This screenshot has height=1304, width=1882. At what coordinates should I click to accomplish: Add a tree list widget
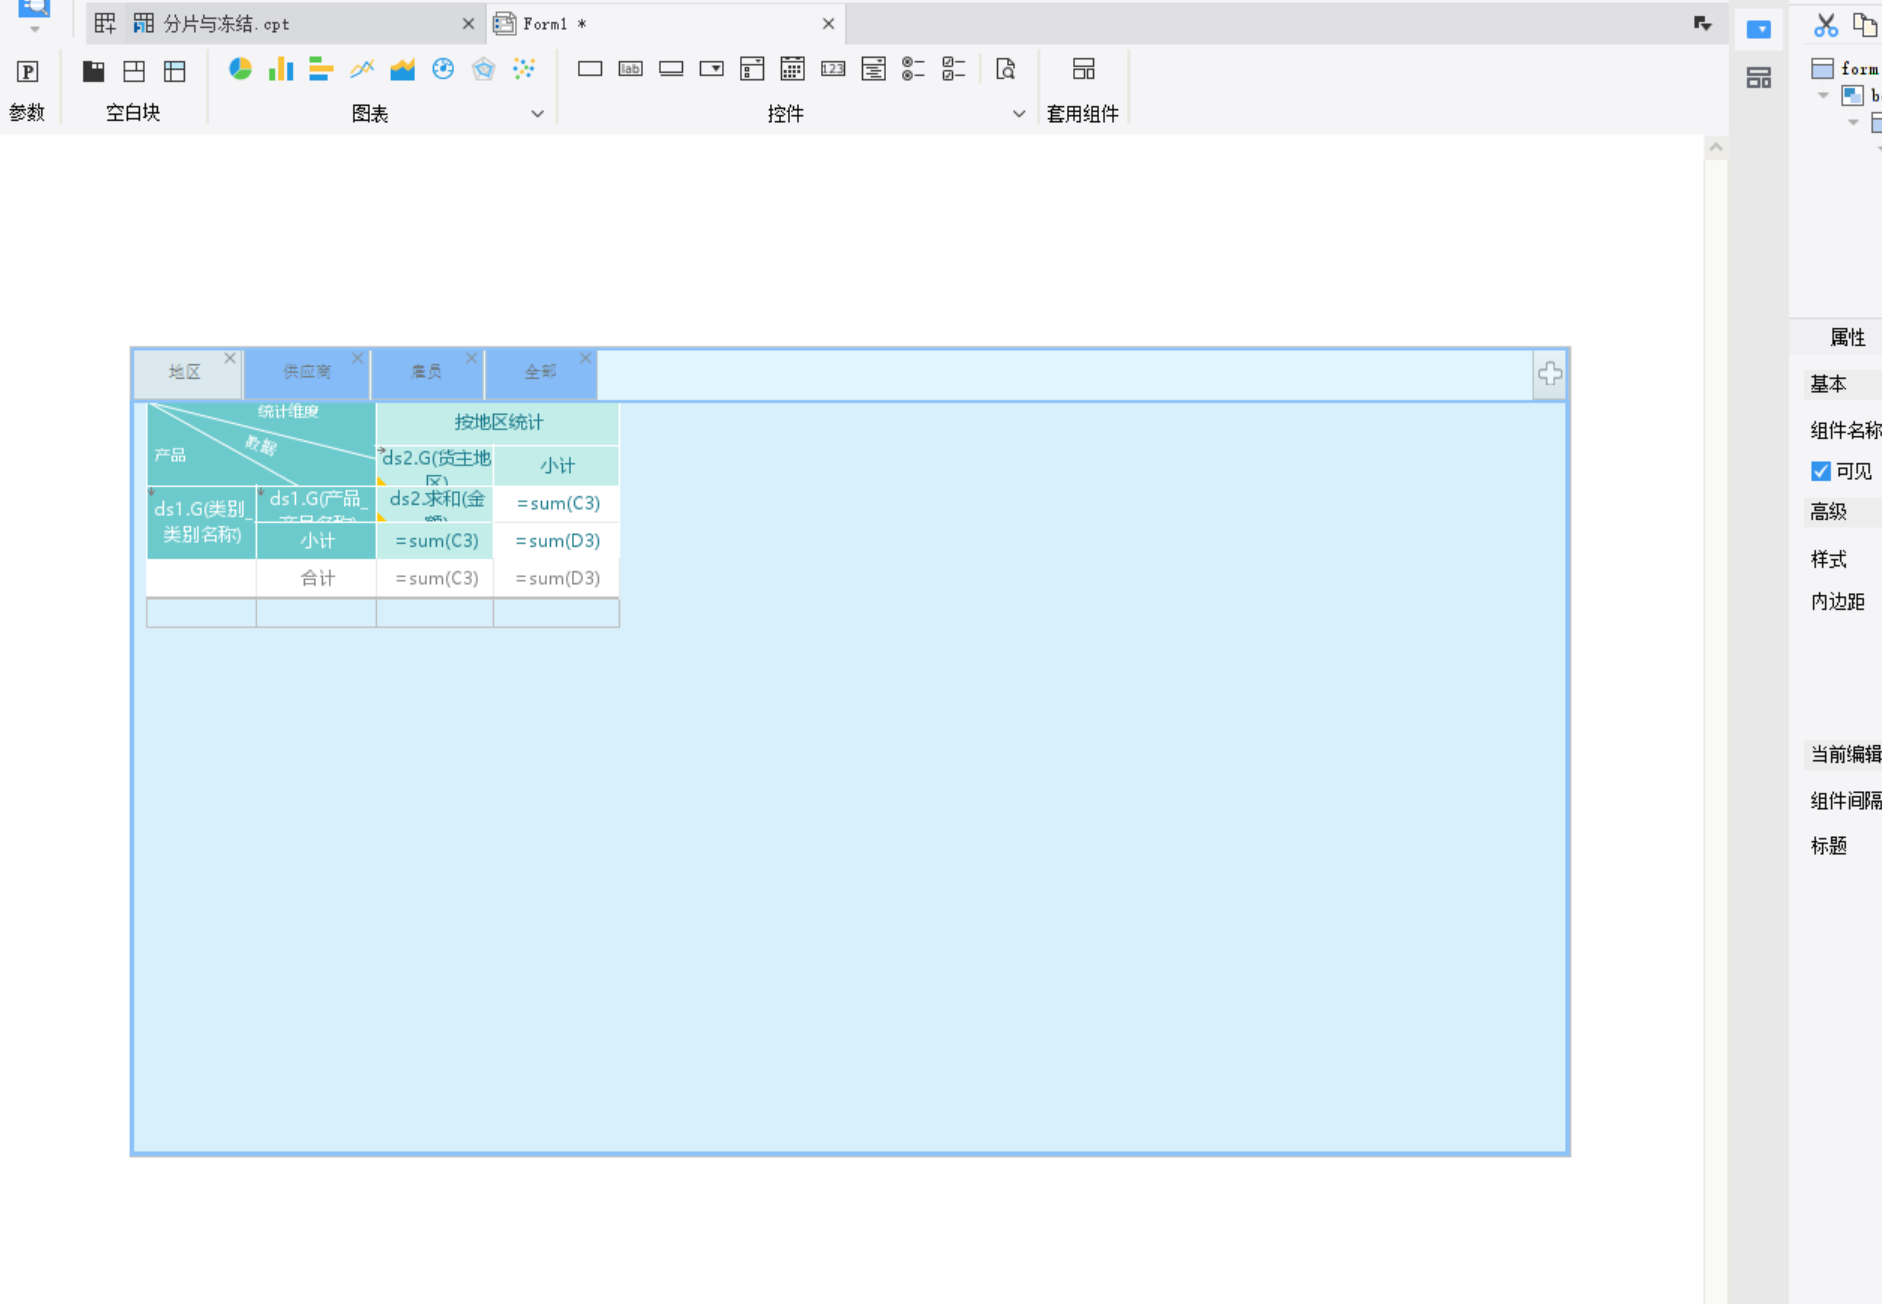tap(874, 69)
